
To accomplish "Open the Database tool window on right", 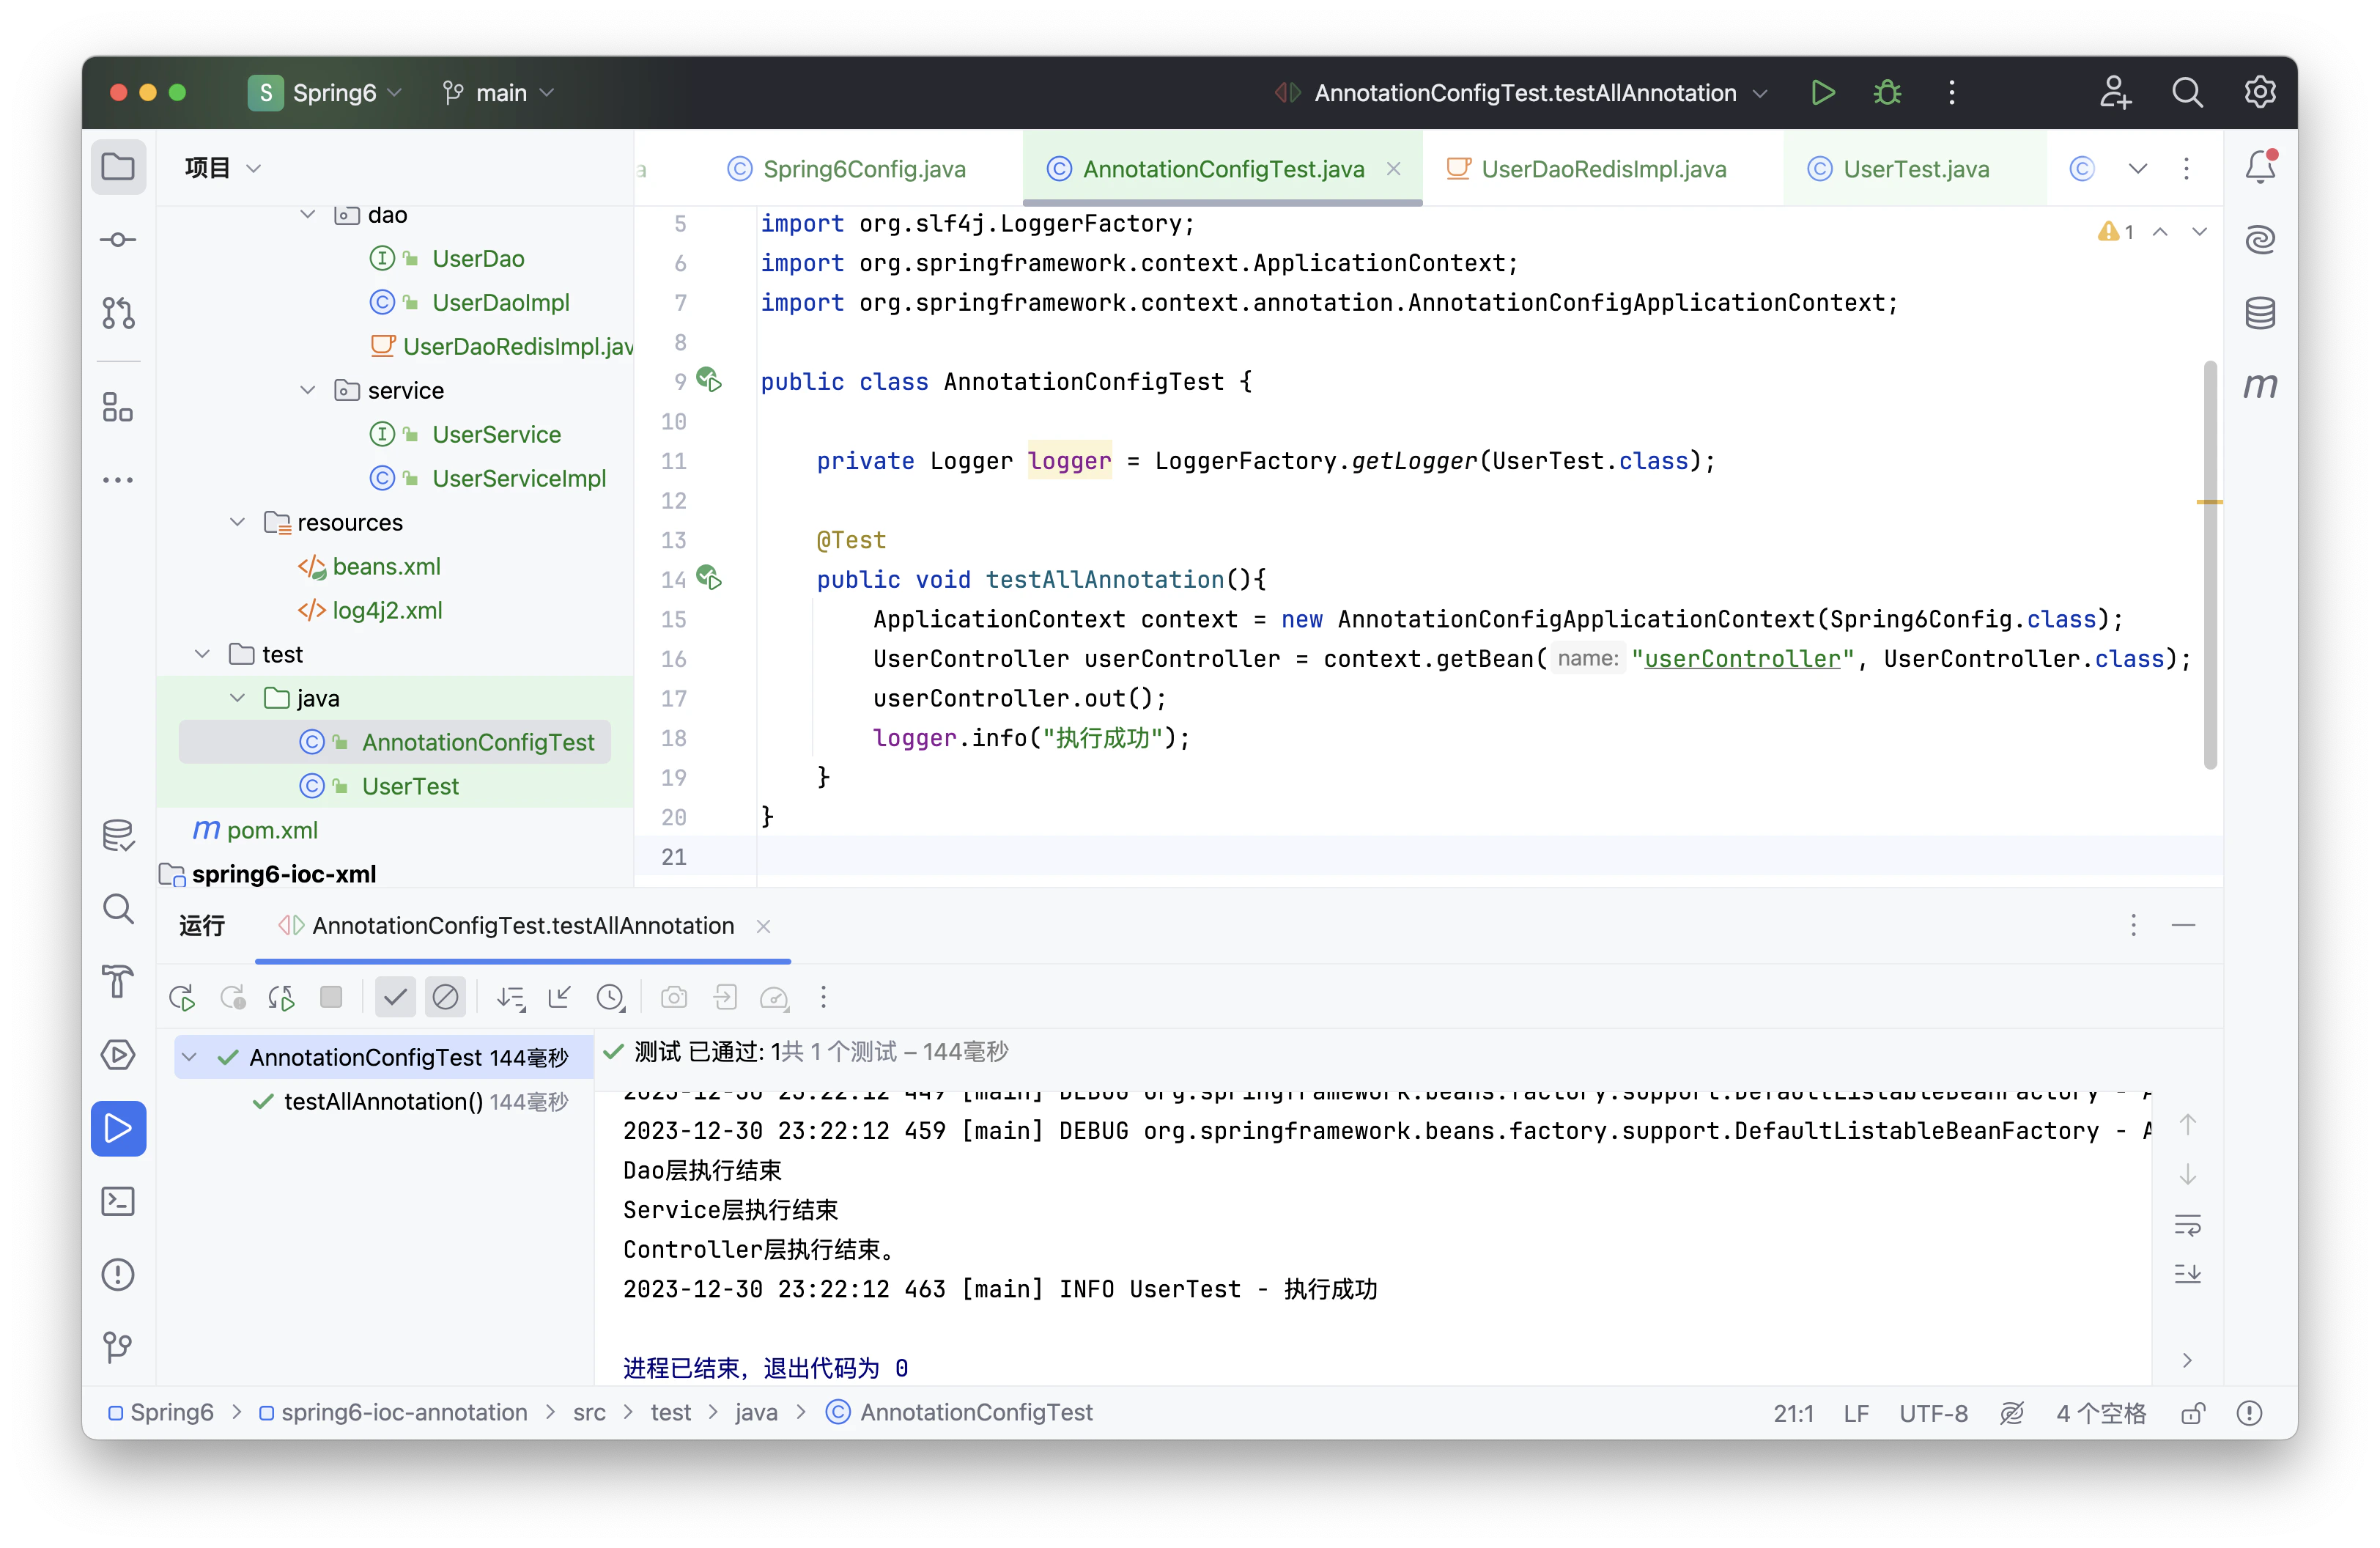I will coord(2260,313).
